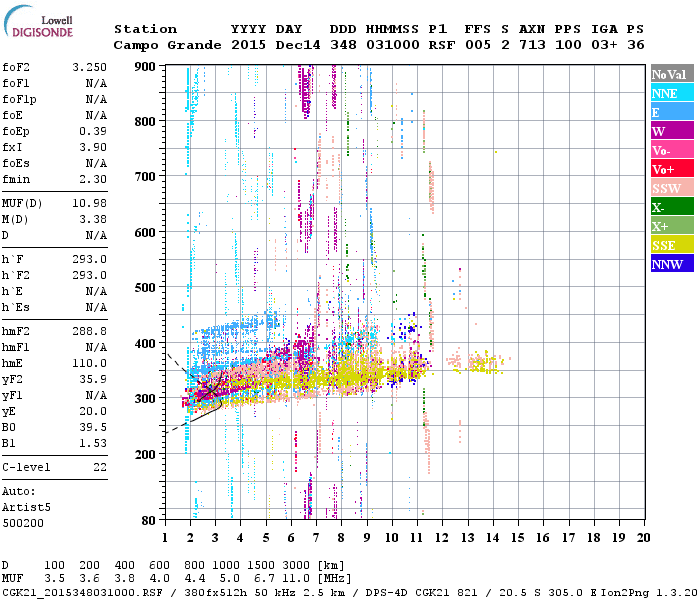The height and width of the screenshot is (600, 700).
Task: Click the year value 2015
Action: [248, 45]
